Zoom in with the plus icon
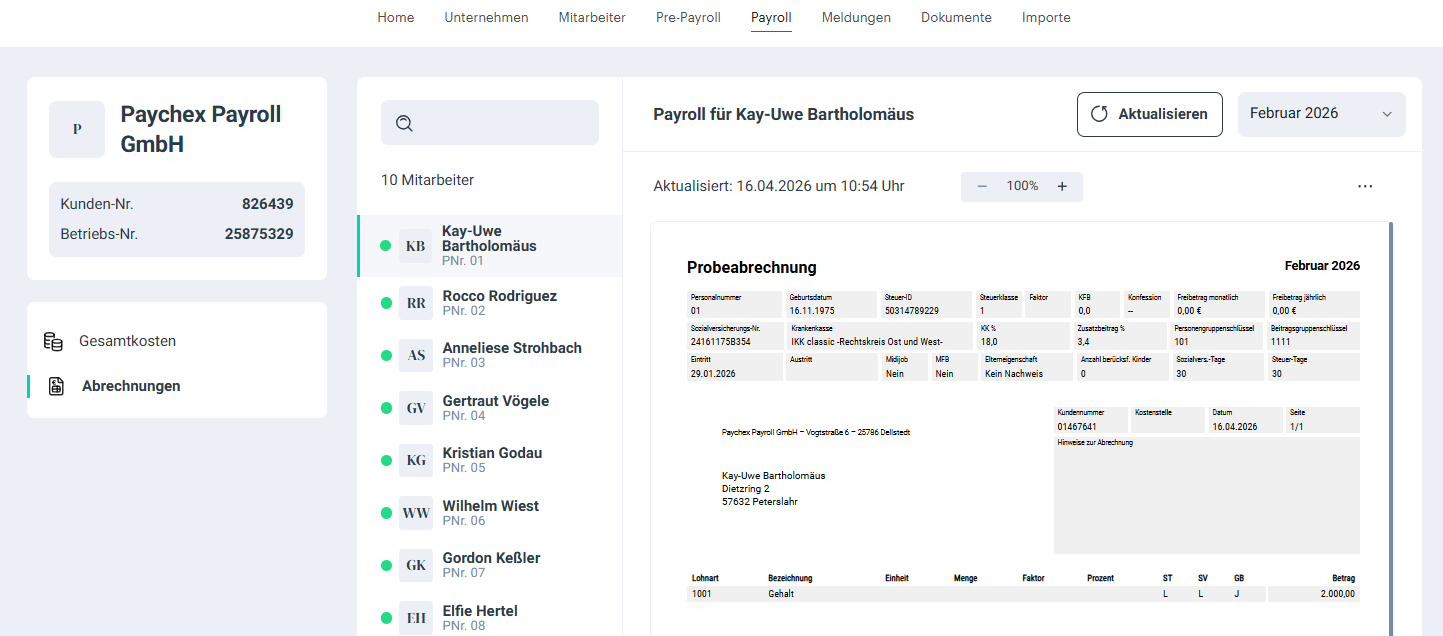Viewport: 1443px width, 636px height. [1062, 186]
